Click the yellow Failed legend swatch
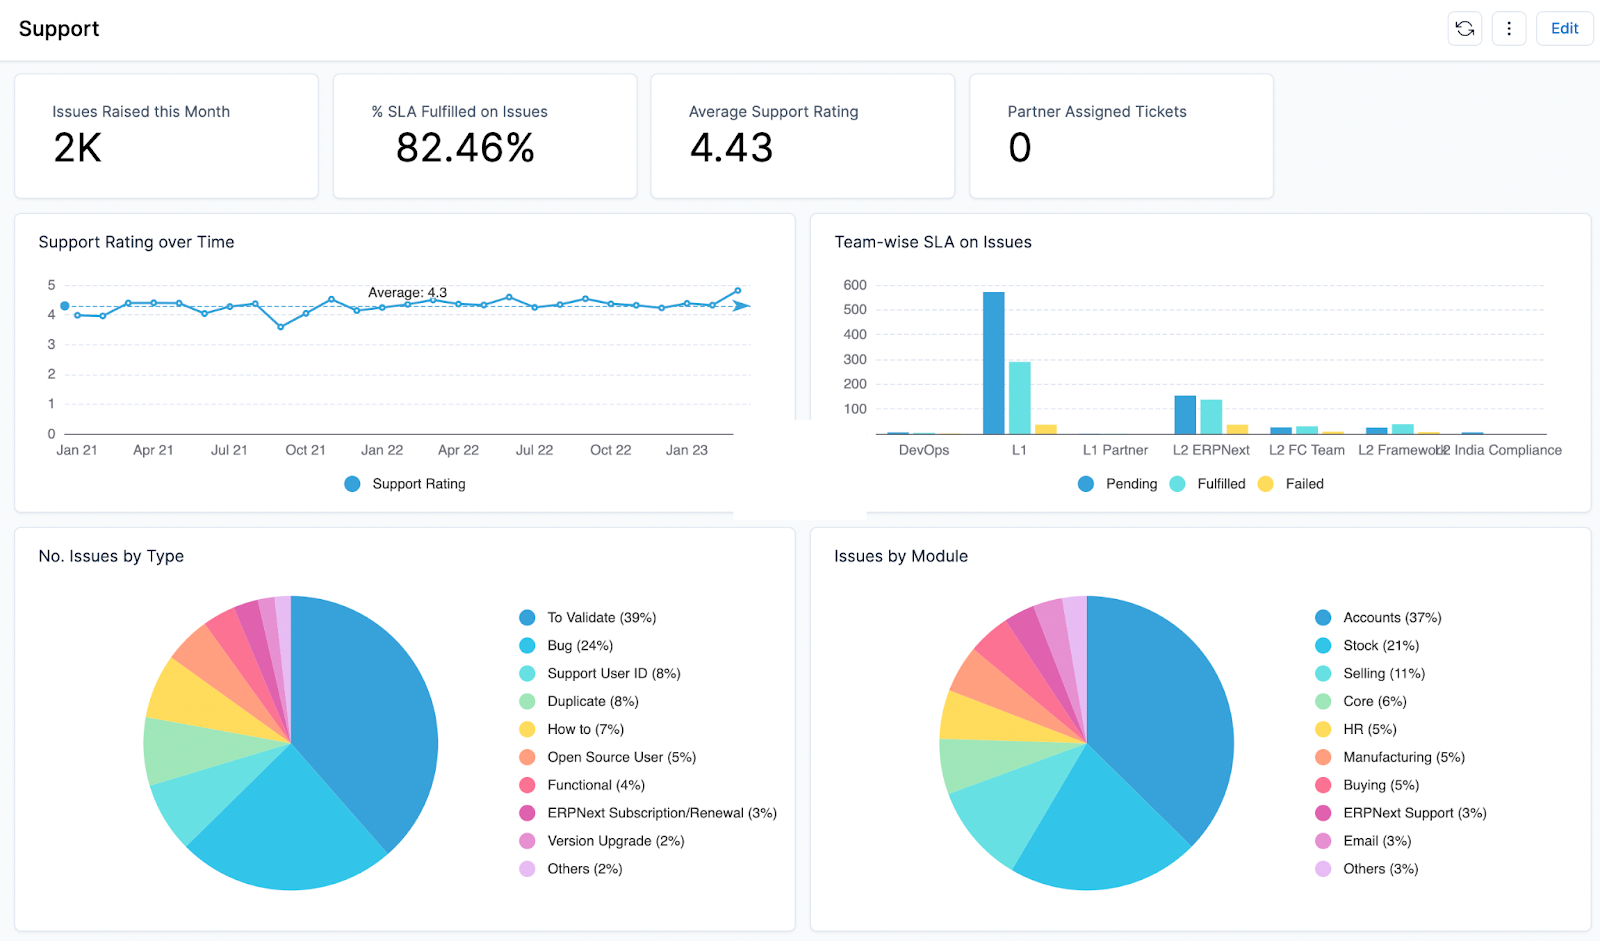 [x=1266, y=484]
